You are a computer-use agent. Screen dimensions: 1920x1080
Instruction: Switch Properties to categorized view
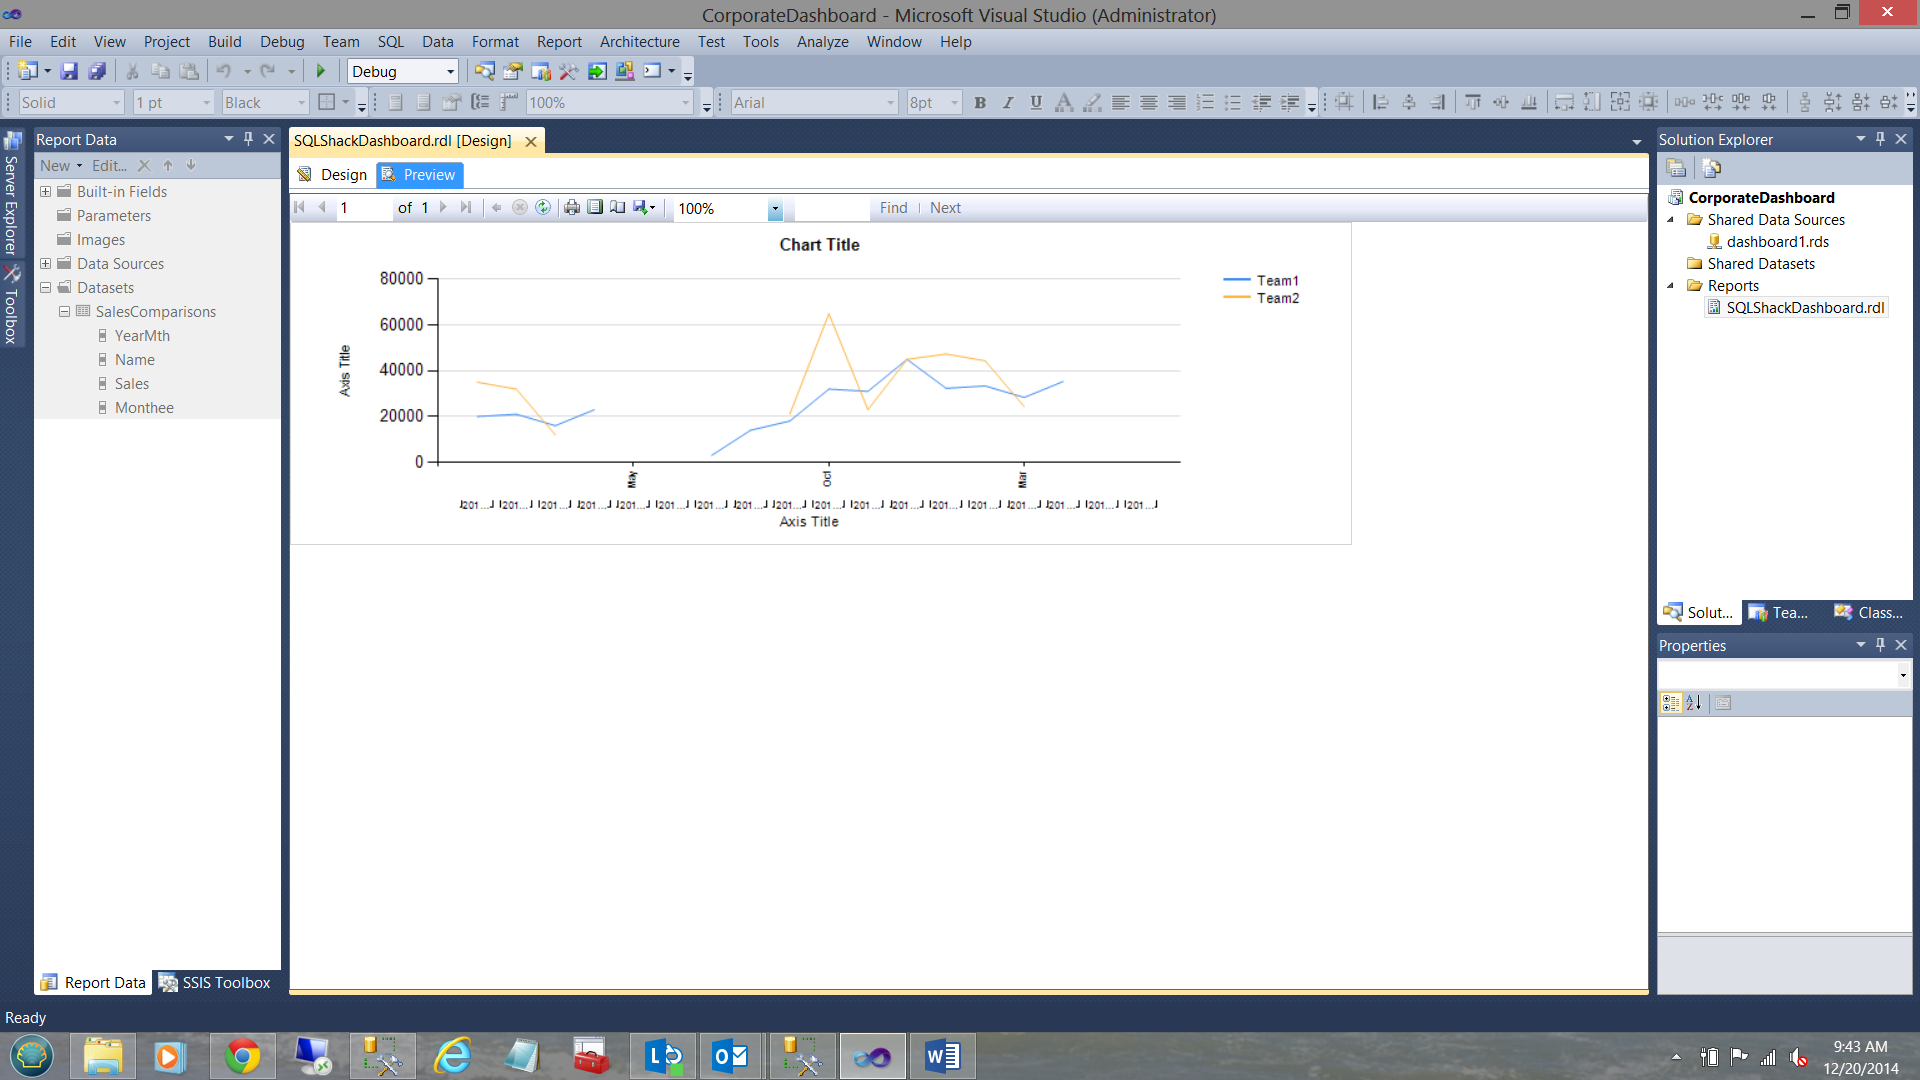[1670, 703]
